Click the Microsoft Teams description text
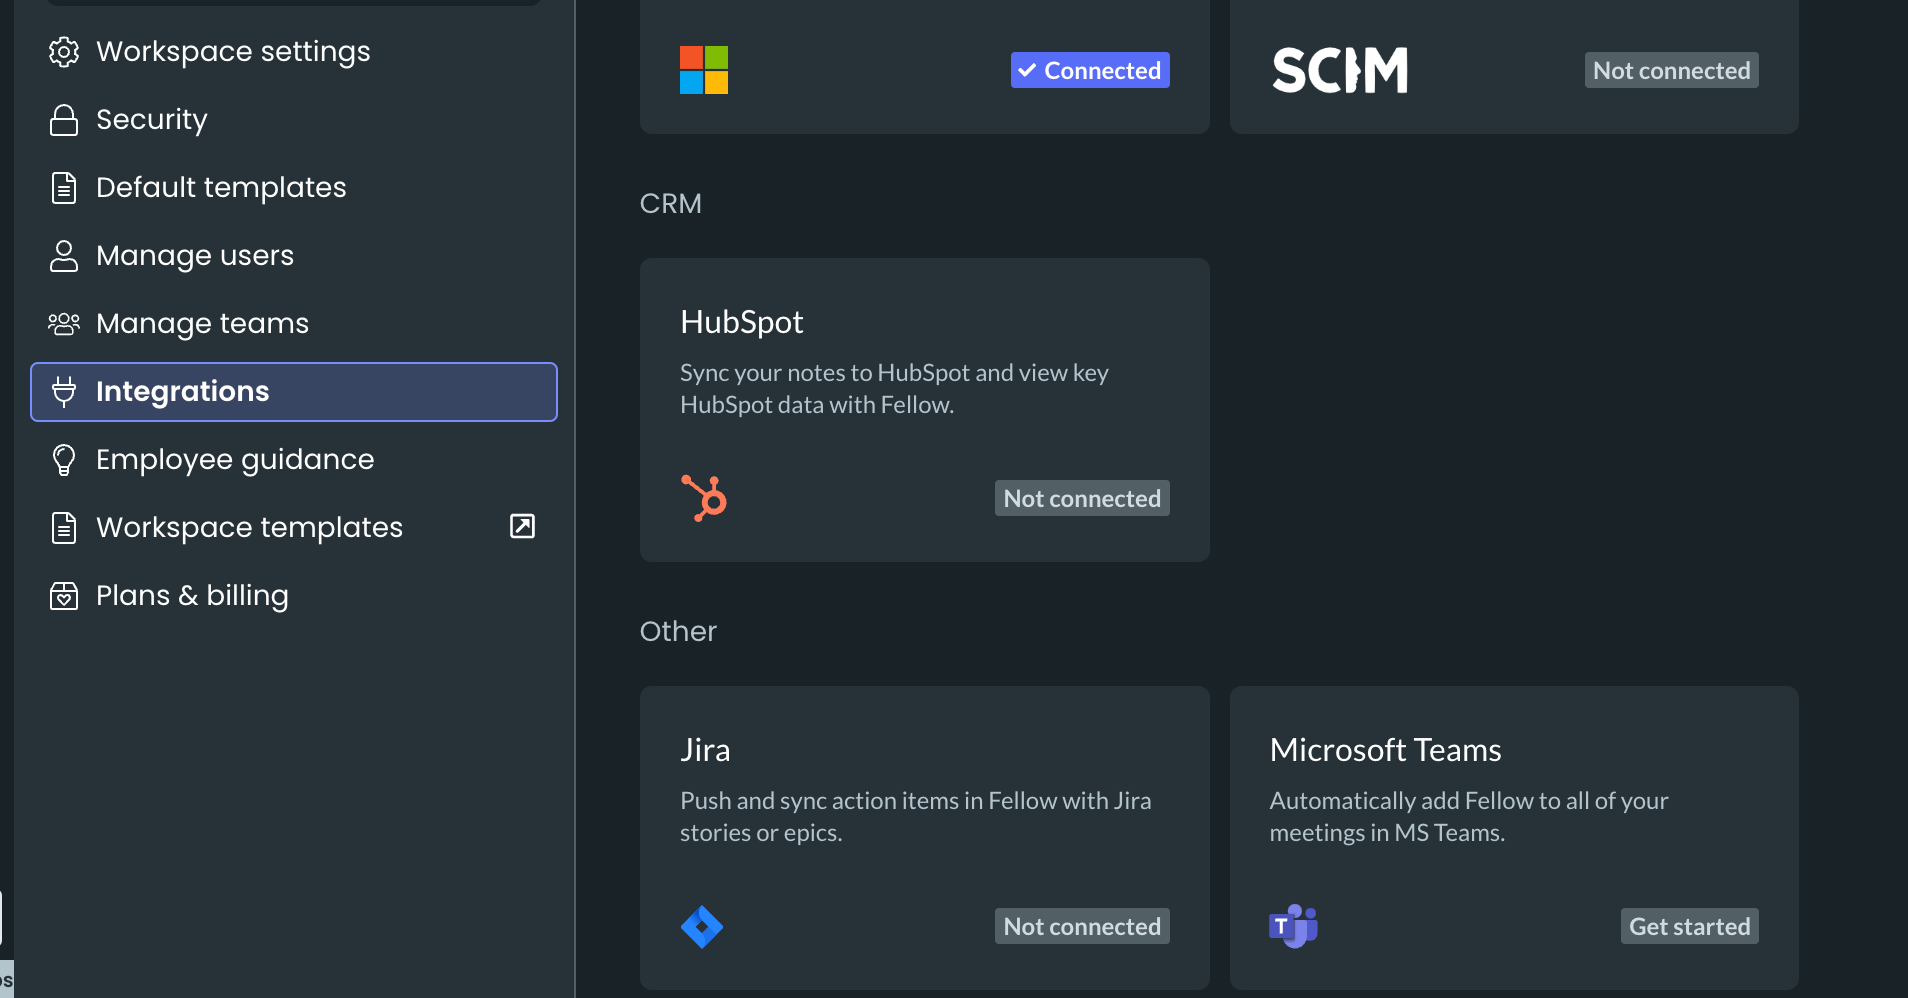 point(1469,816)
